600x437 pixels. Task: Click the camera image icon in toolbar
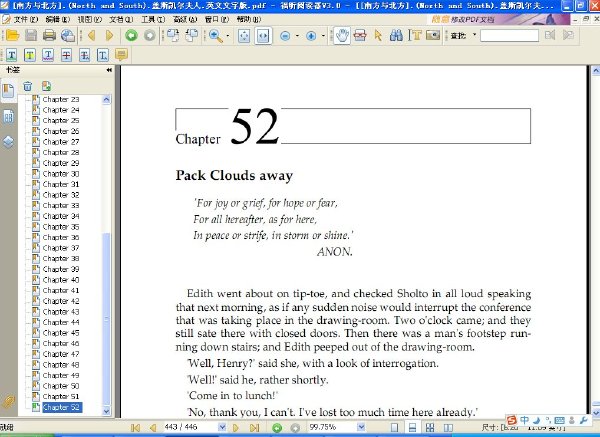[433, 36]
